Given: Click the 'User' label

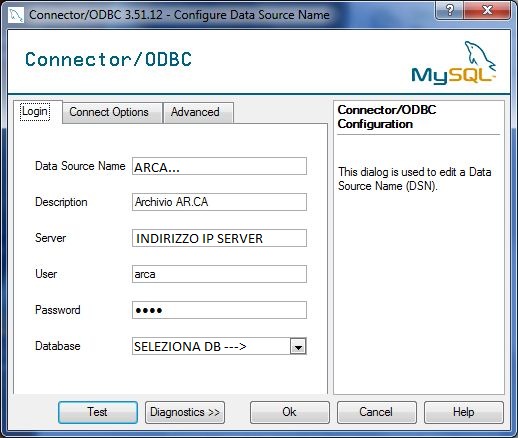Looking at the screenshot, I should click(x=46, y=274).
